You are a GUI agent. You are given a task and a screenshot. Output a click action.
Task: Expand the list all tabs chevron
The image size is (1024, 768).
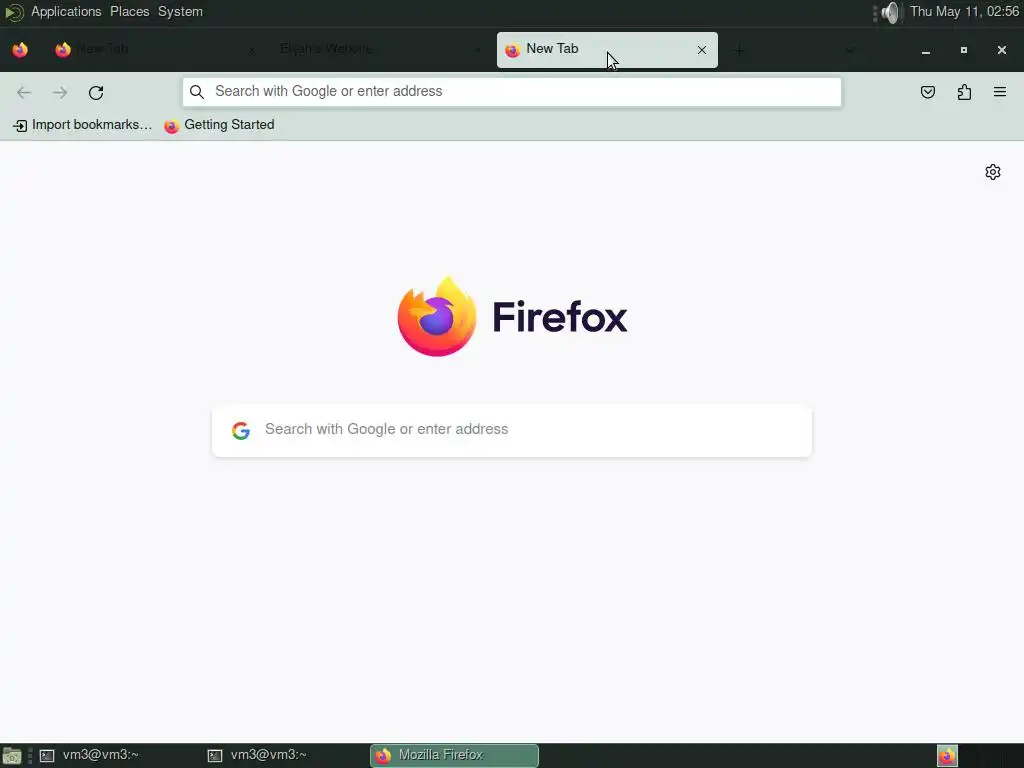(850, 50)
